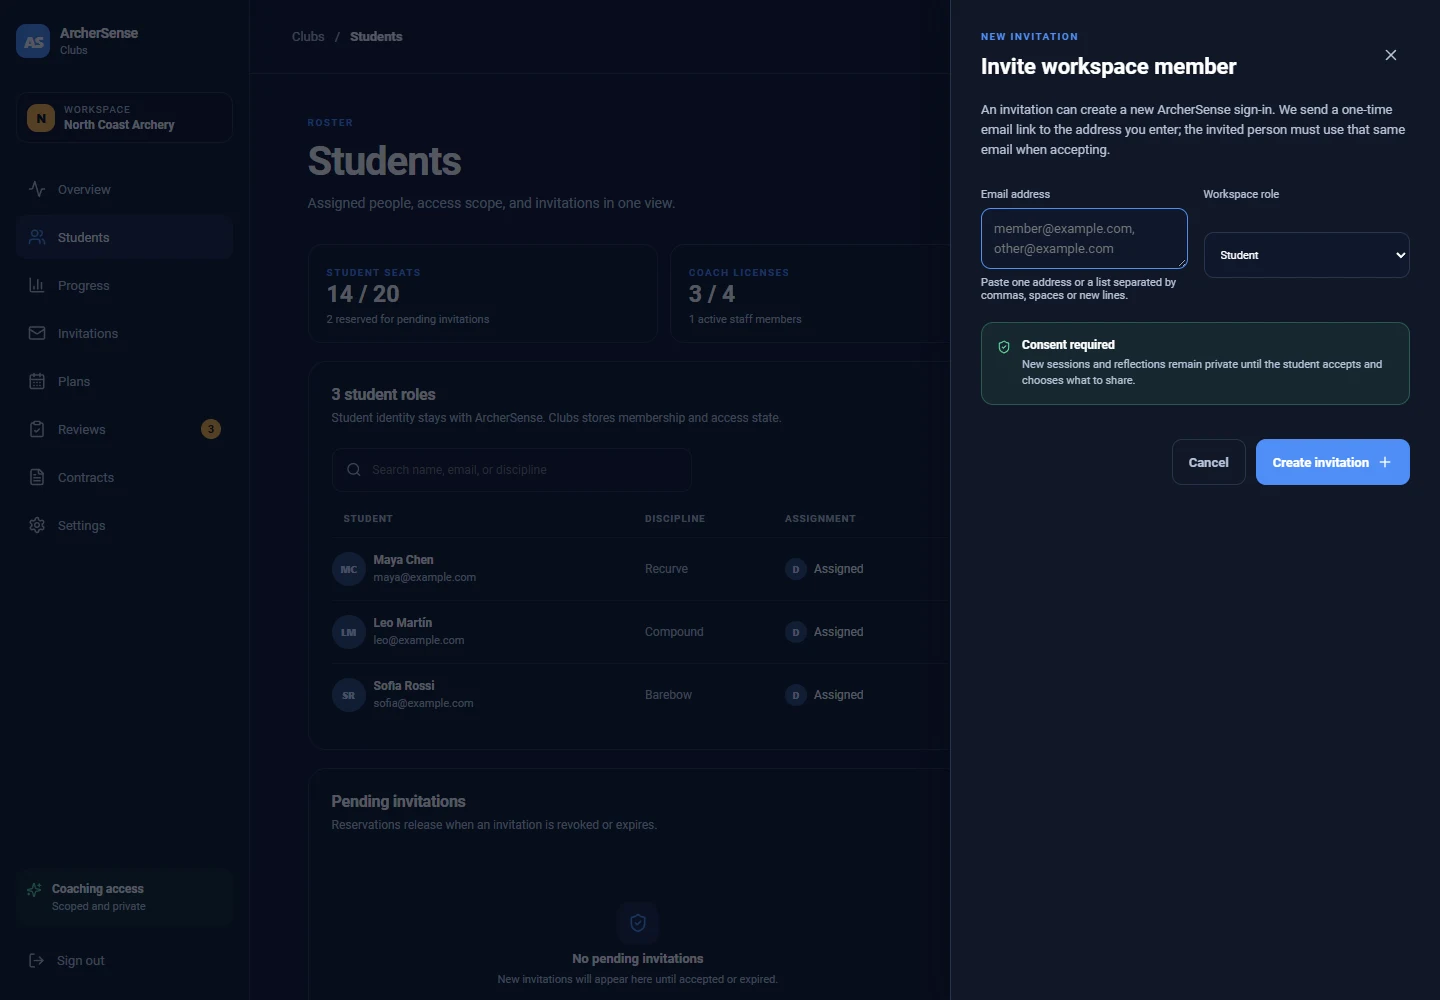Select Plans in the sidebar

point(124,381)
